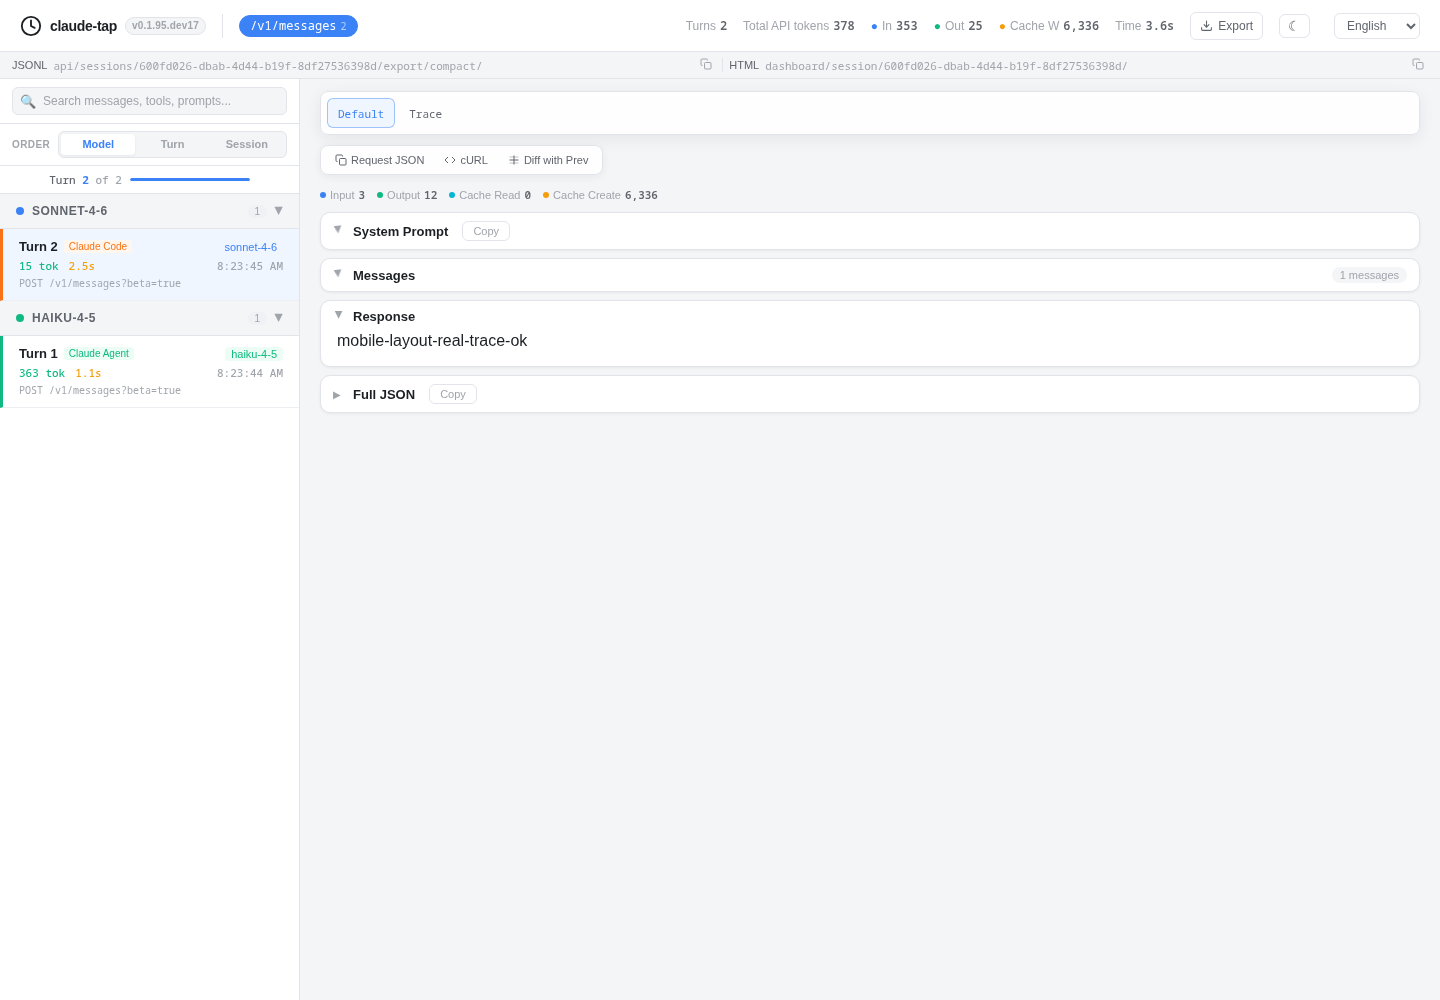Click the Total API tokens 378 stat
This screenshot has width=1440, height=1000.
pos(799,26)
